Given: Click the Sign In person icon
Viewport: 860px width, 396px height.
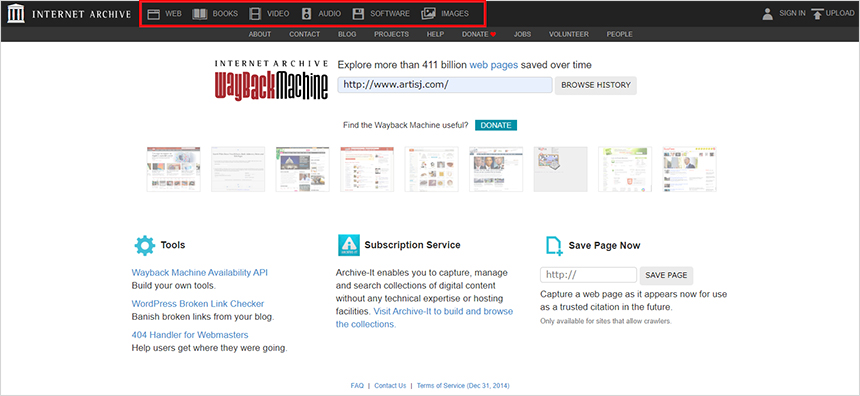Looking at the screenshot, I should [x=768, y=14].
